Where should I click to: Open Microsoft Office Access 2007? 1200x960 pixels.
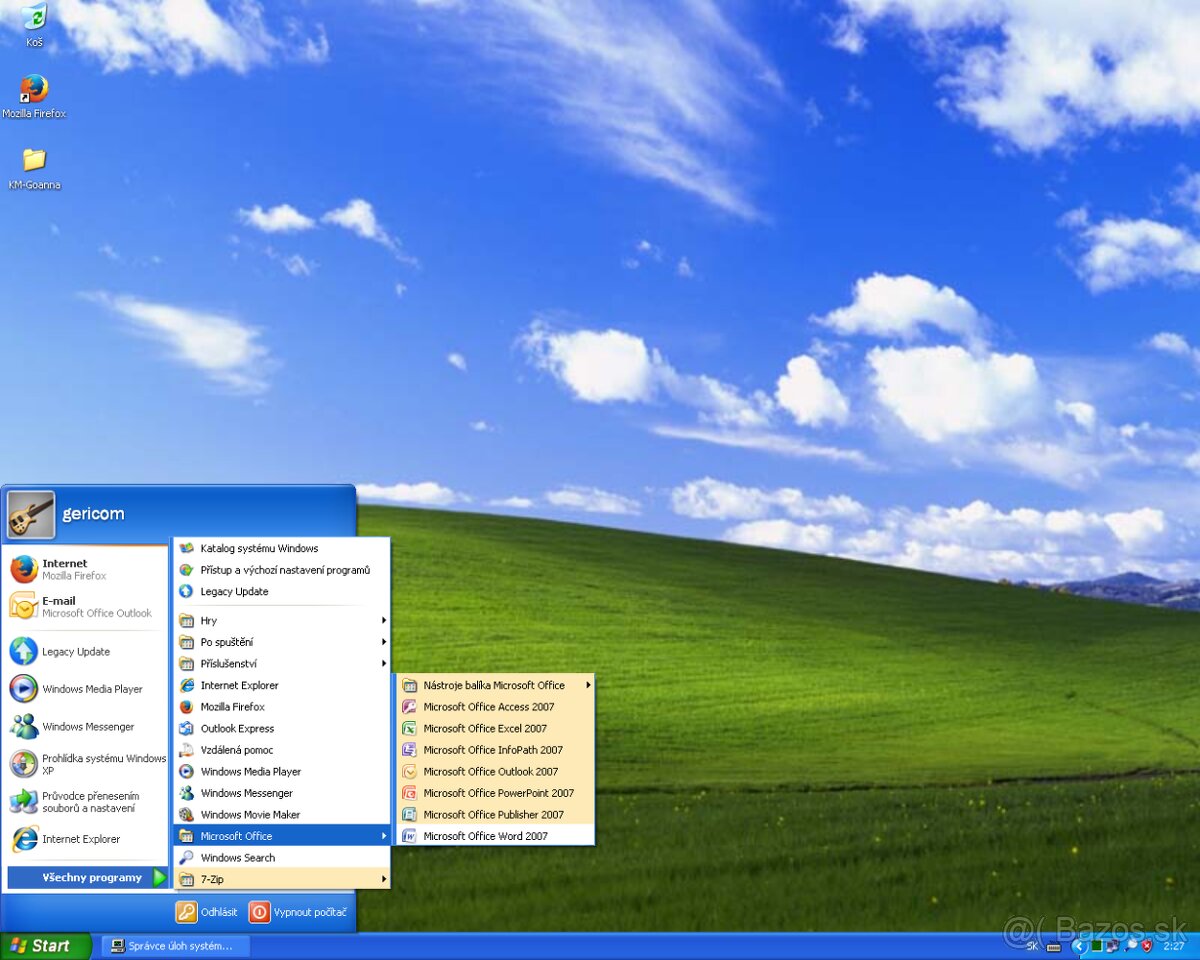(x=489, y=706)
